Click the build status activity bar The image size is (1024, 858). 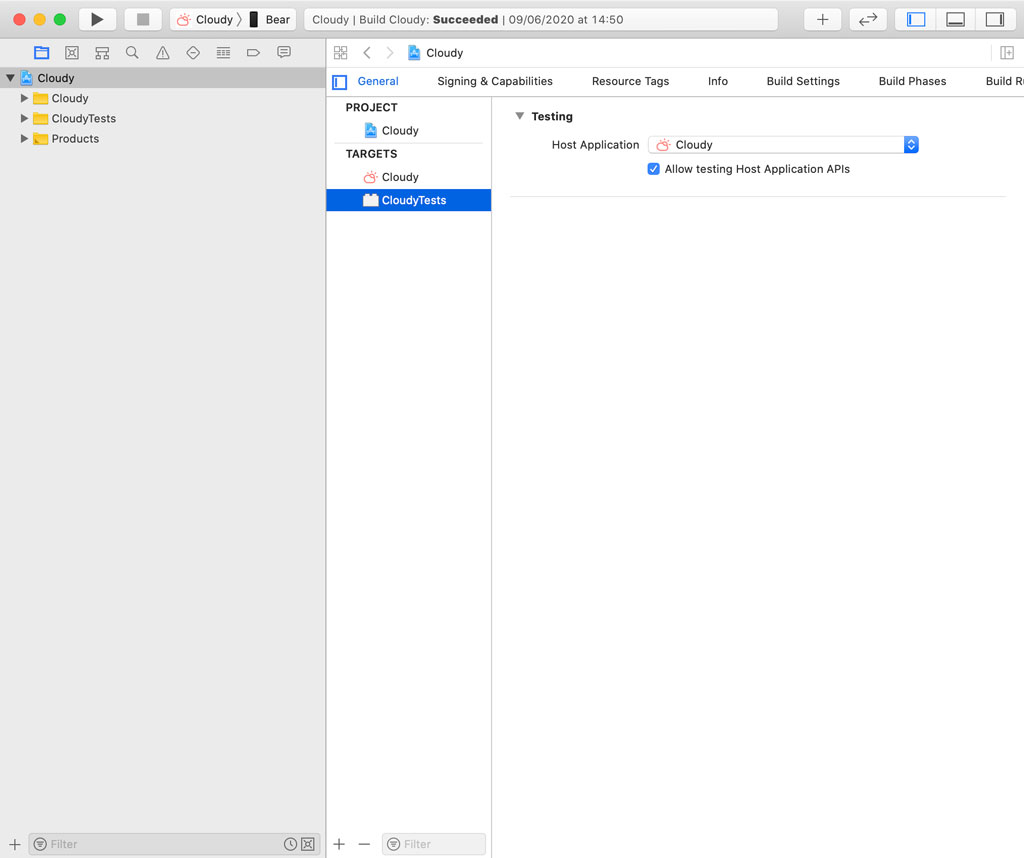pyautogui.click(x=541, y=20)
